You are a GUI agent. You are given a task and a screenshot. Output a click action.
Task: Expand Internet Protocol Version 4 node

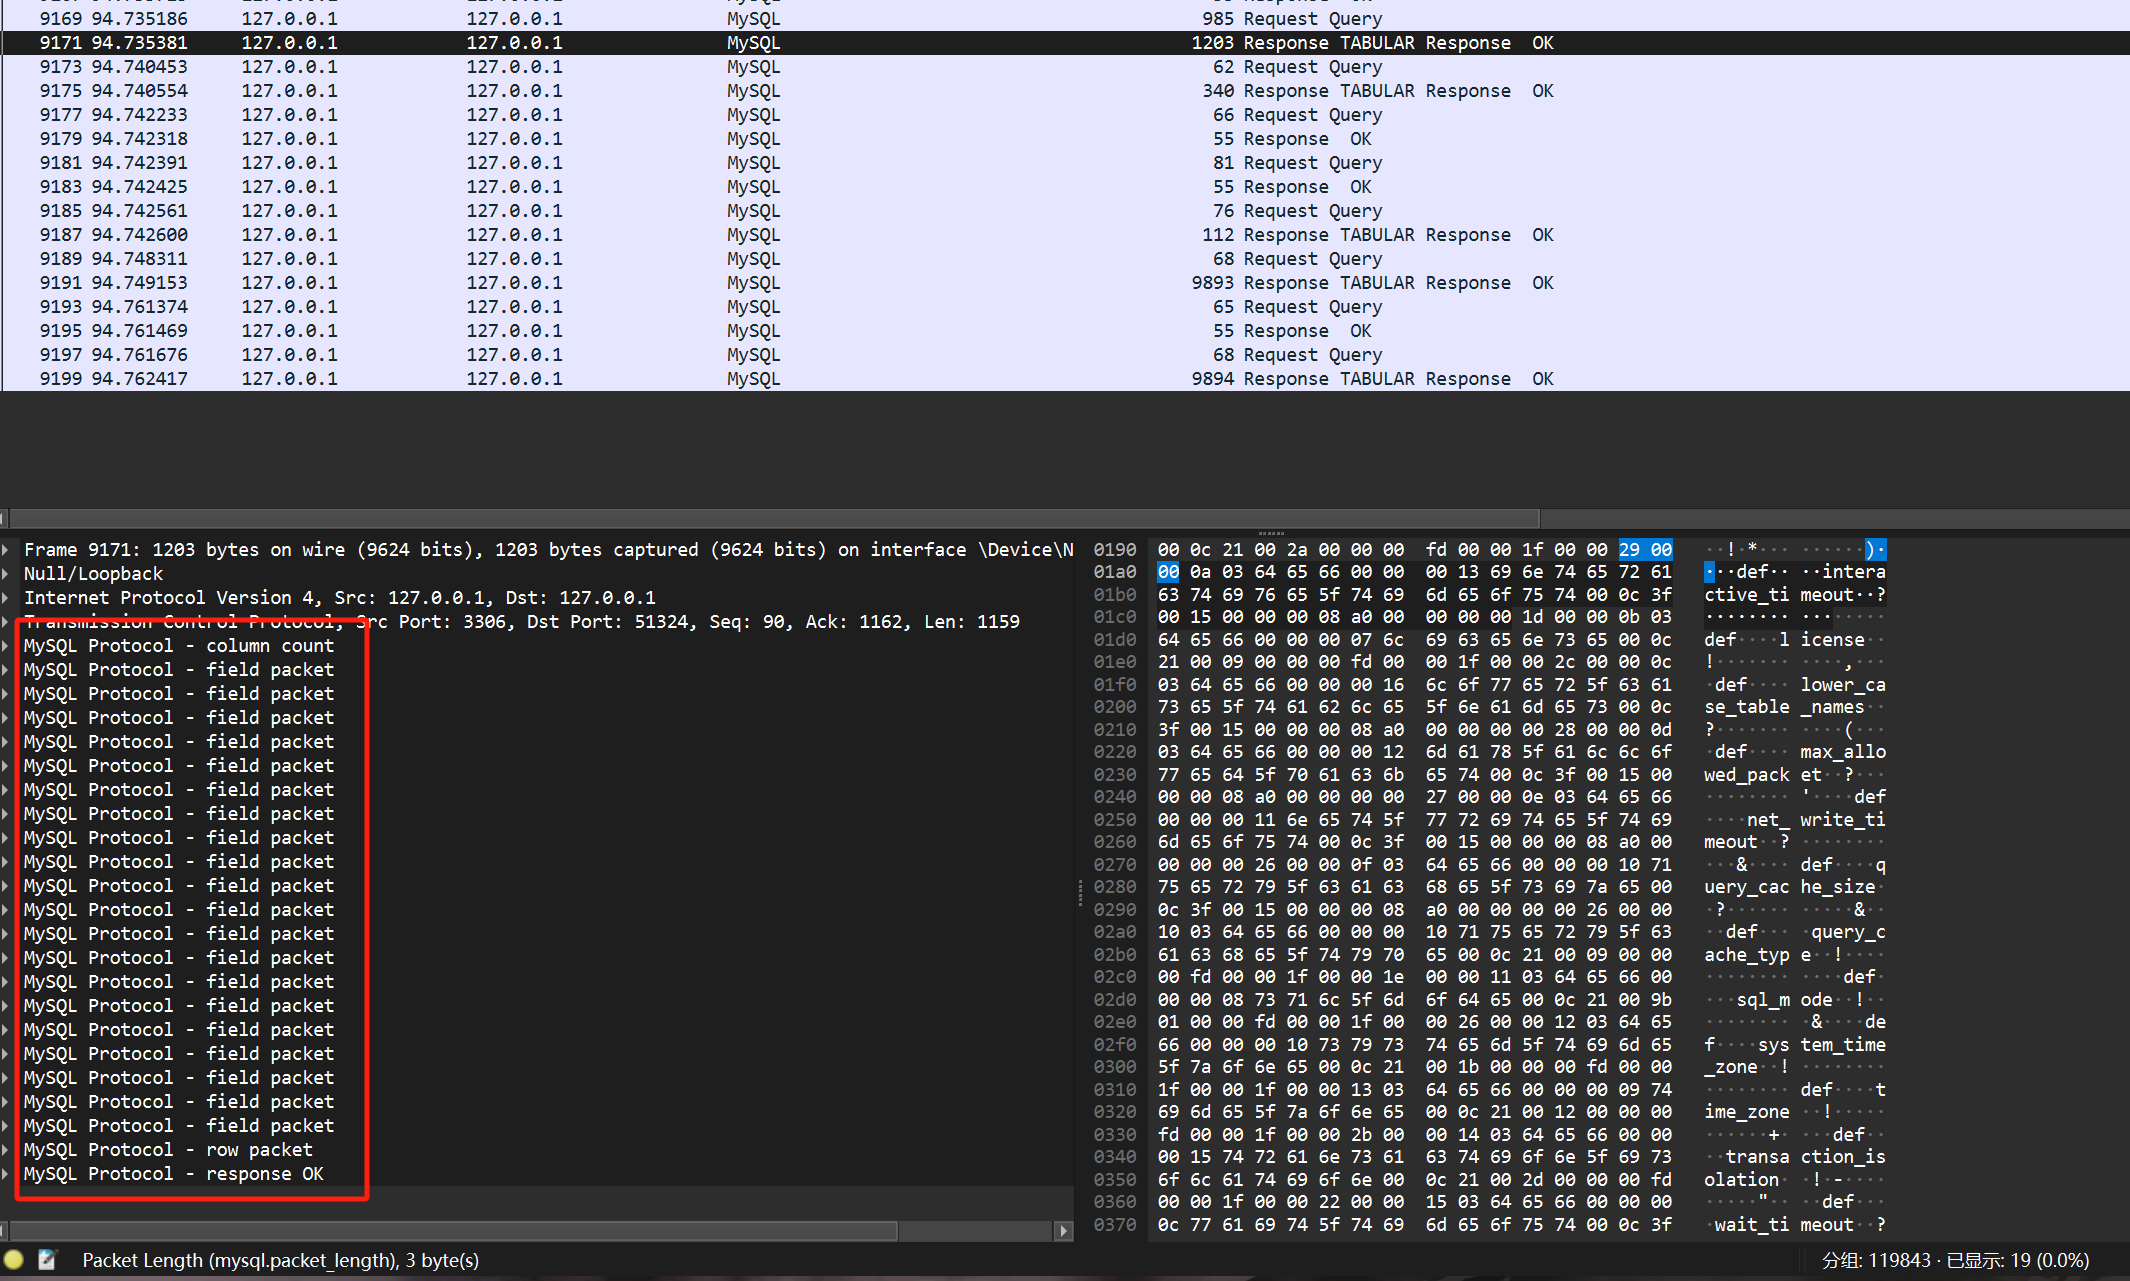click(7, 598)
